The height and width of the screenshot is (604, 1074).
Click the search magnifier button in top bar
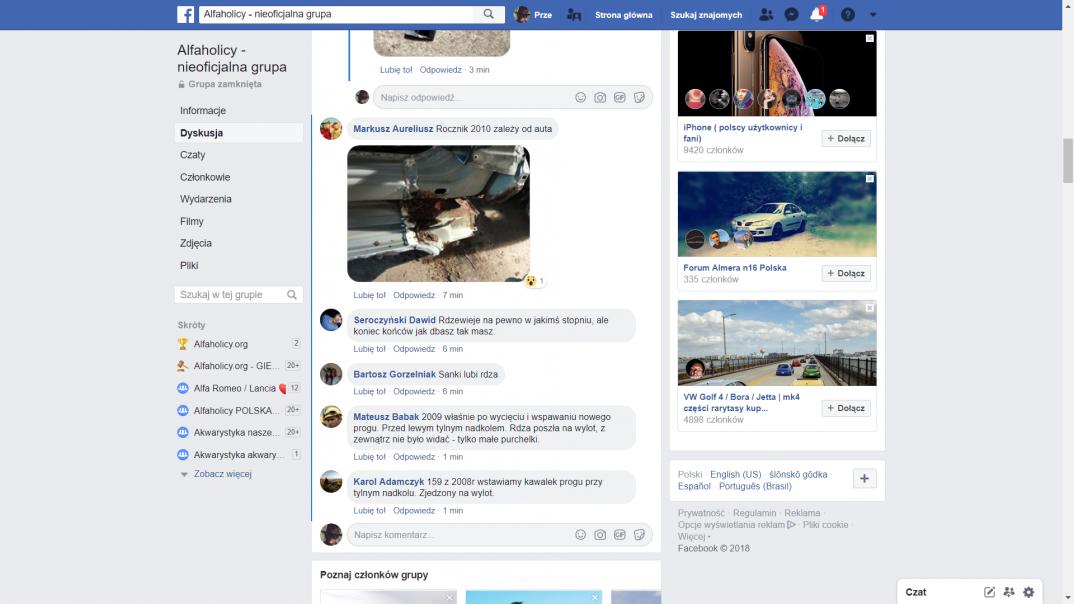coord(488,14)
